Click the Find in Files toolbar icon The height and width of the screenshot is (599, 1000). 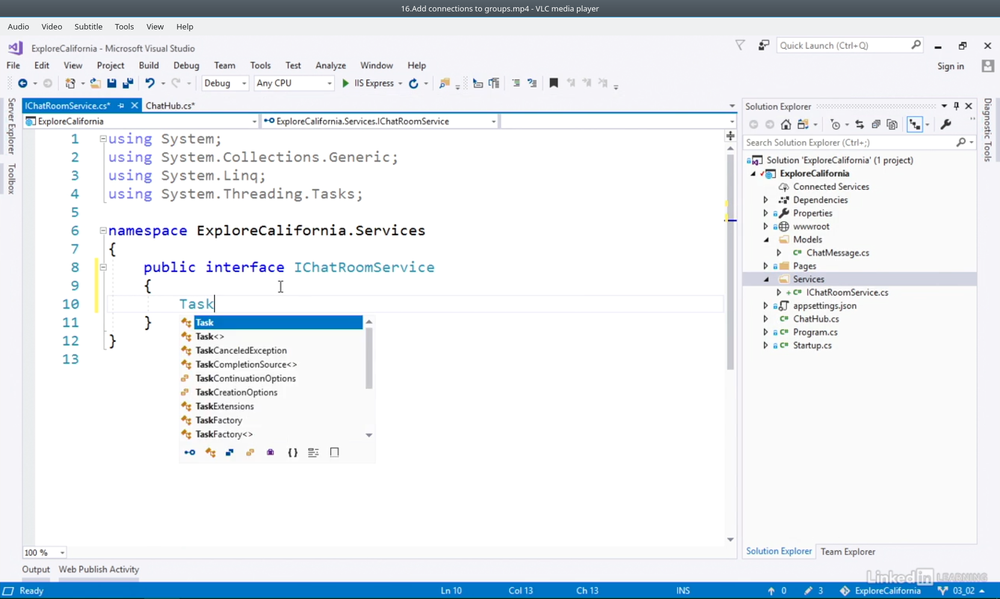(x=445, y=84)
